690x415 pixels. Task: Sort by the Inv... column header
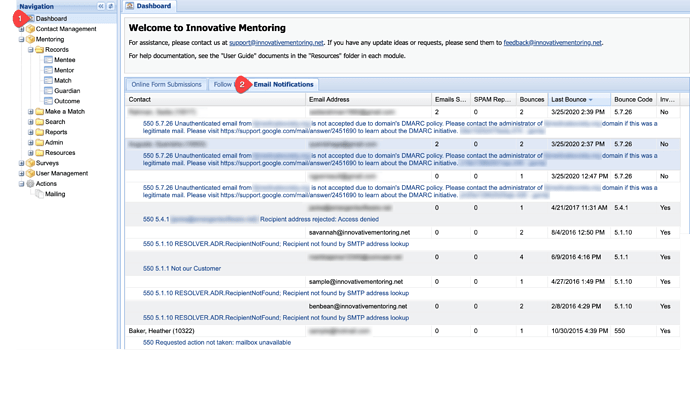click(x=668, y=99)
